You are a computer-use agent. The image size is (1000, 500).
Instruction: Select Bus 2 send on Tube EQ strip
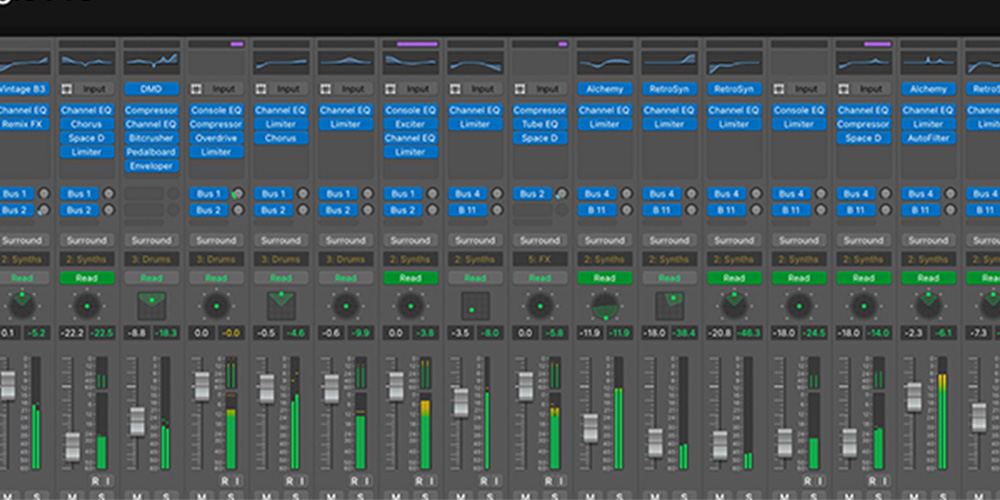point(532,194)
